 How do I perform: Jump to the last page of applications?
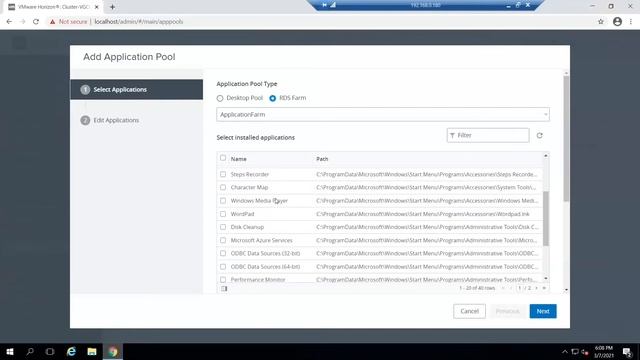[544, 288]
